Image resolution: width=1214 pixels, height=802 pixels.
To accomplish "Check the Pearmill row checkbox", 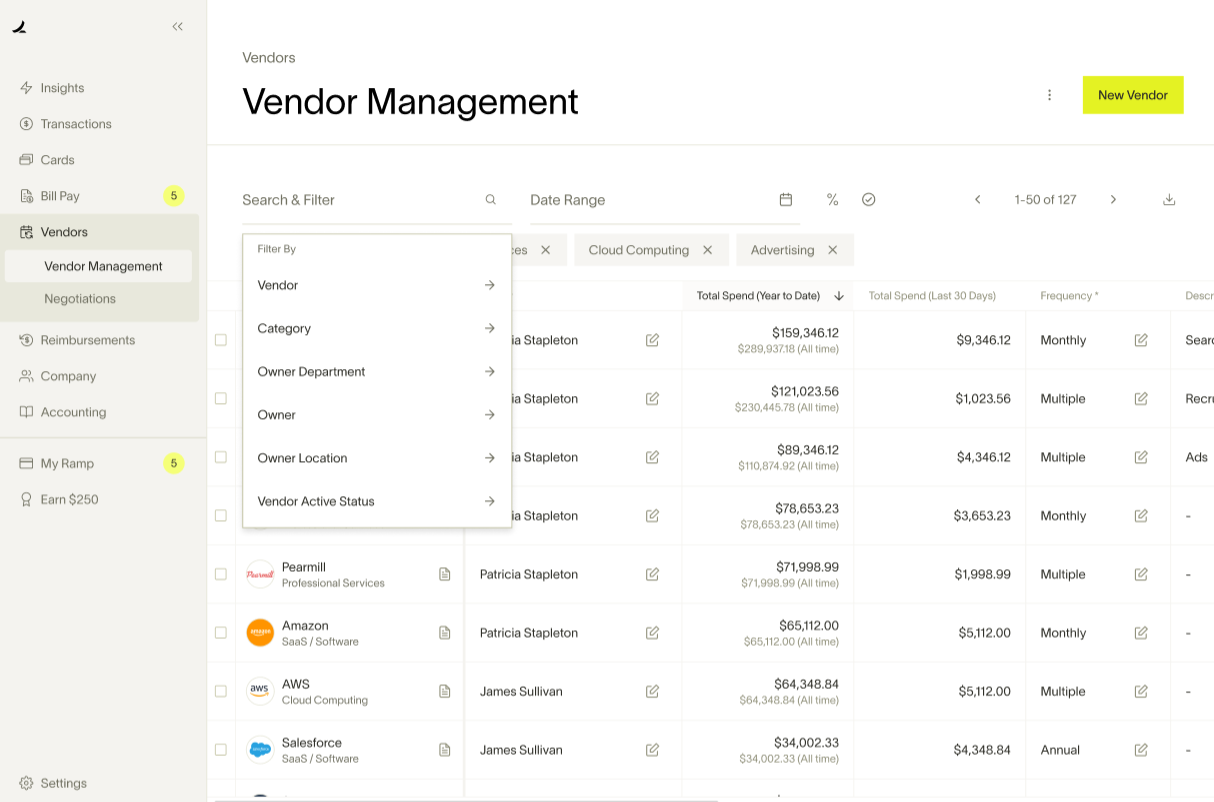I will 221,574.
